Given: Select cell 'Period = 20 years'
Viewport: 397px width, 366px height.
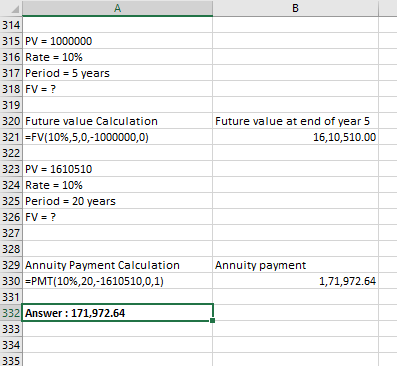Looking at the screenshot, I should [117, 201].
